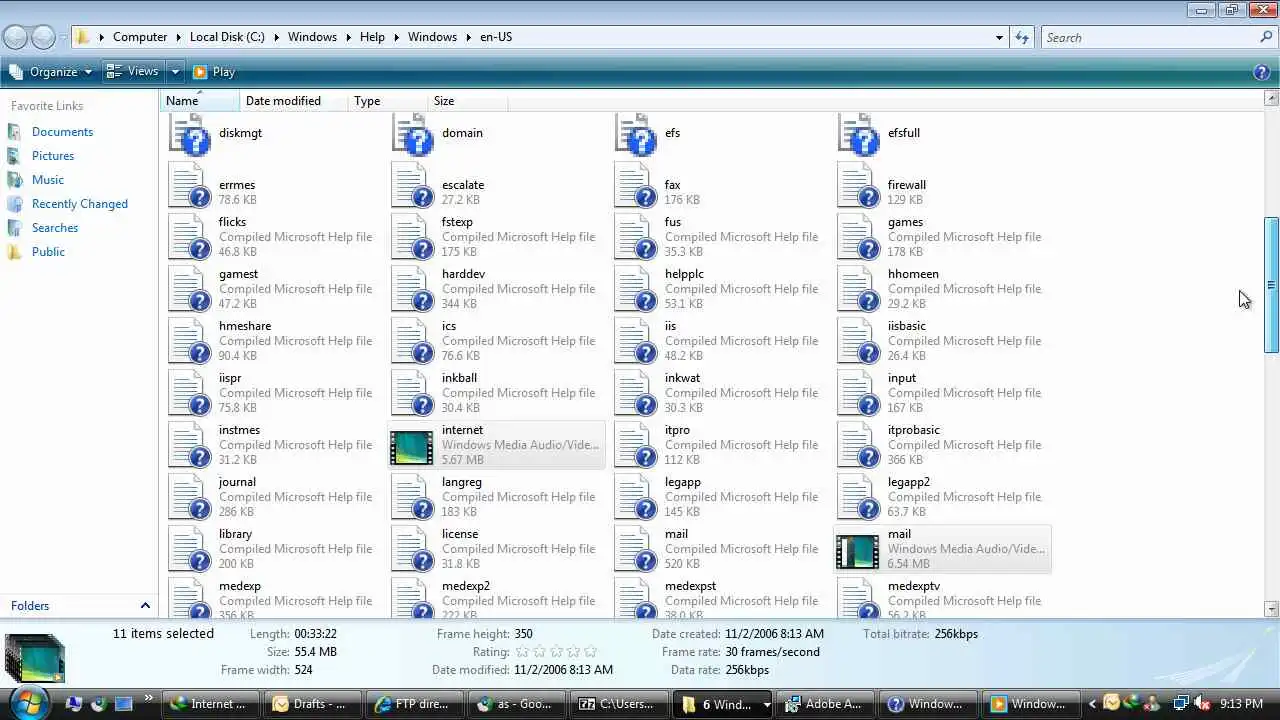This screenshot has width=1280, height=720.
Task: Click the Computer breadcrumb
Action: [140, 37]
